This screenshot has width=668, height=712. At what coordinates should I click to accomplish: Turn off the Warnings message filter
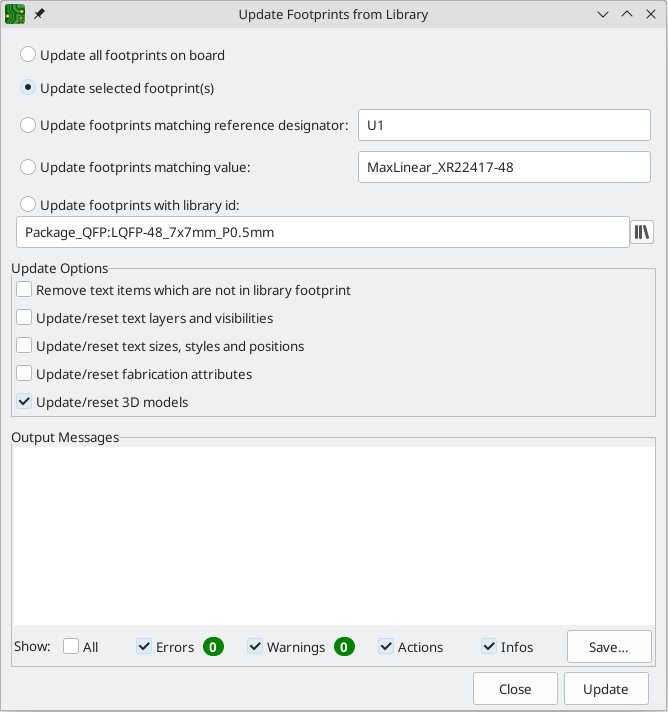point(255,647)
